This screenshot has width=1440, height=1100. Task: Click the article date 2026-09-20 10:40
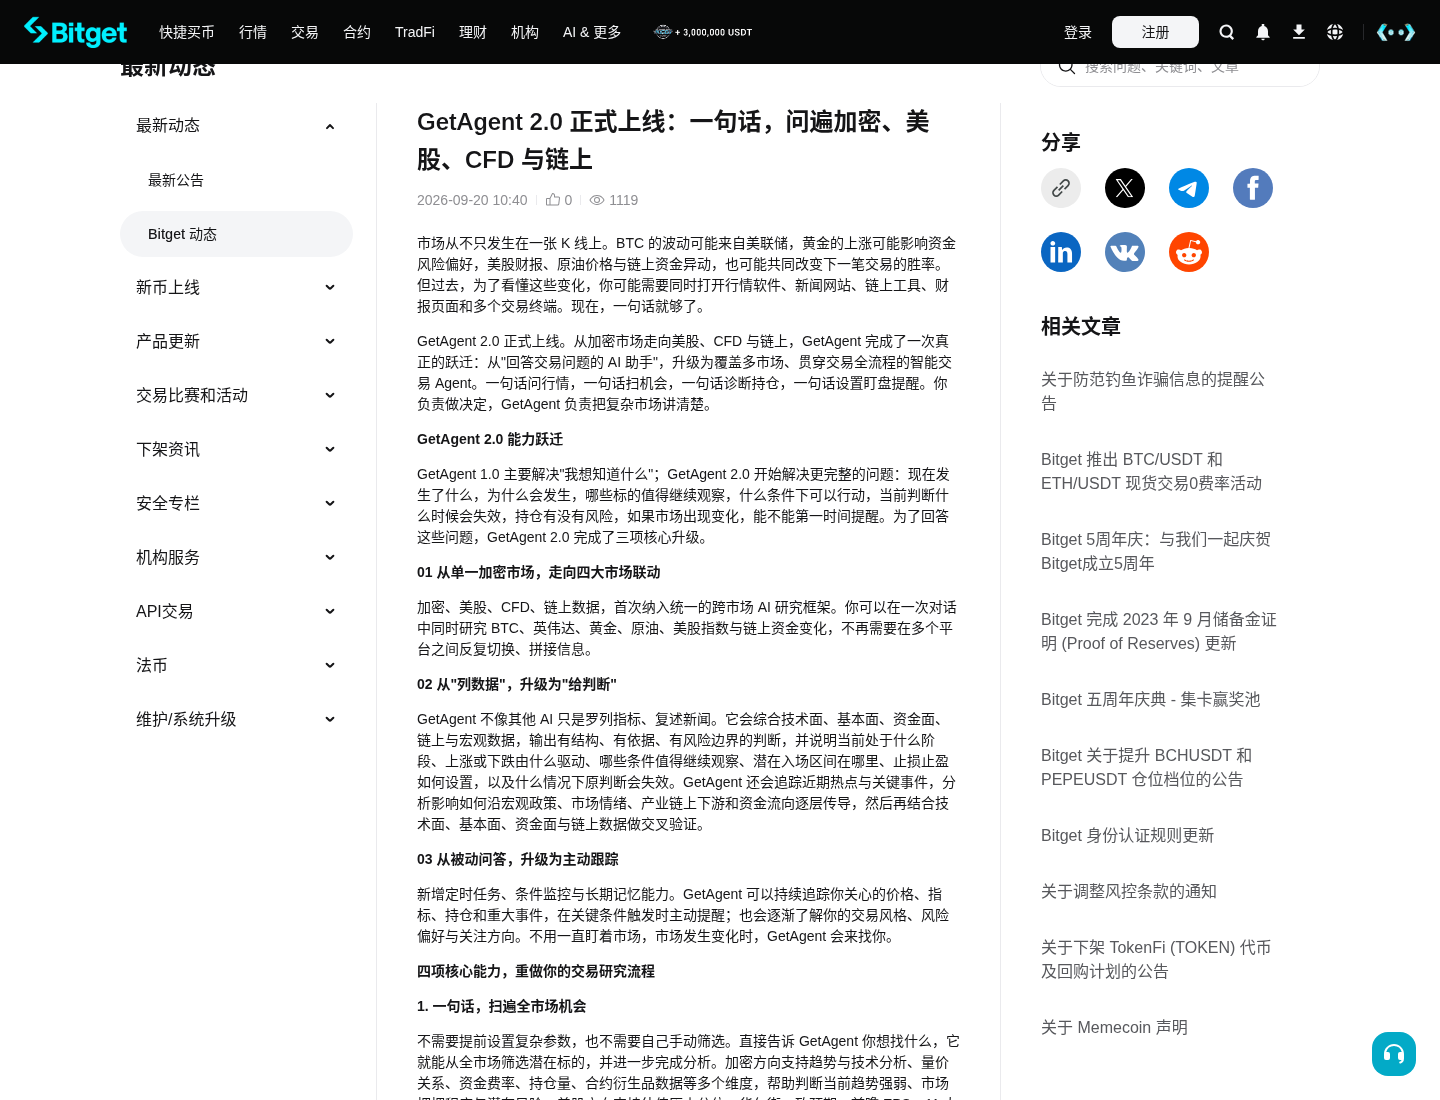pos(472,200)
